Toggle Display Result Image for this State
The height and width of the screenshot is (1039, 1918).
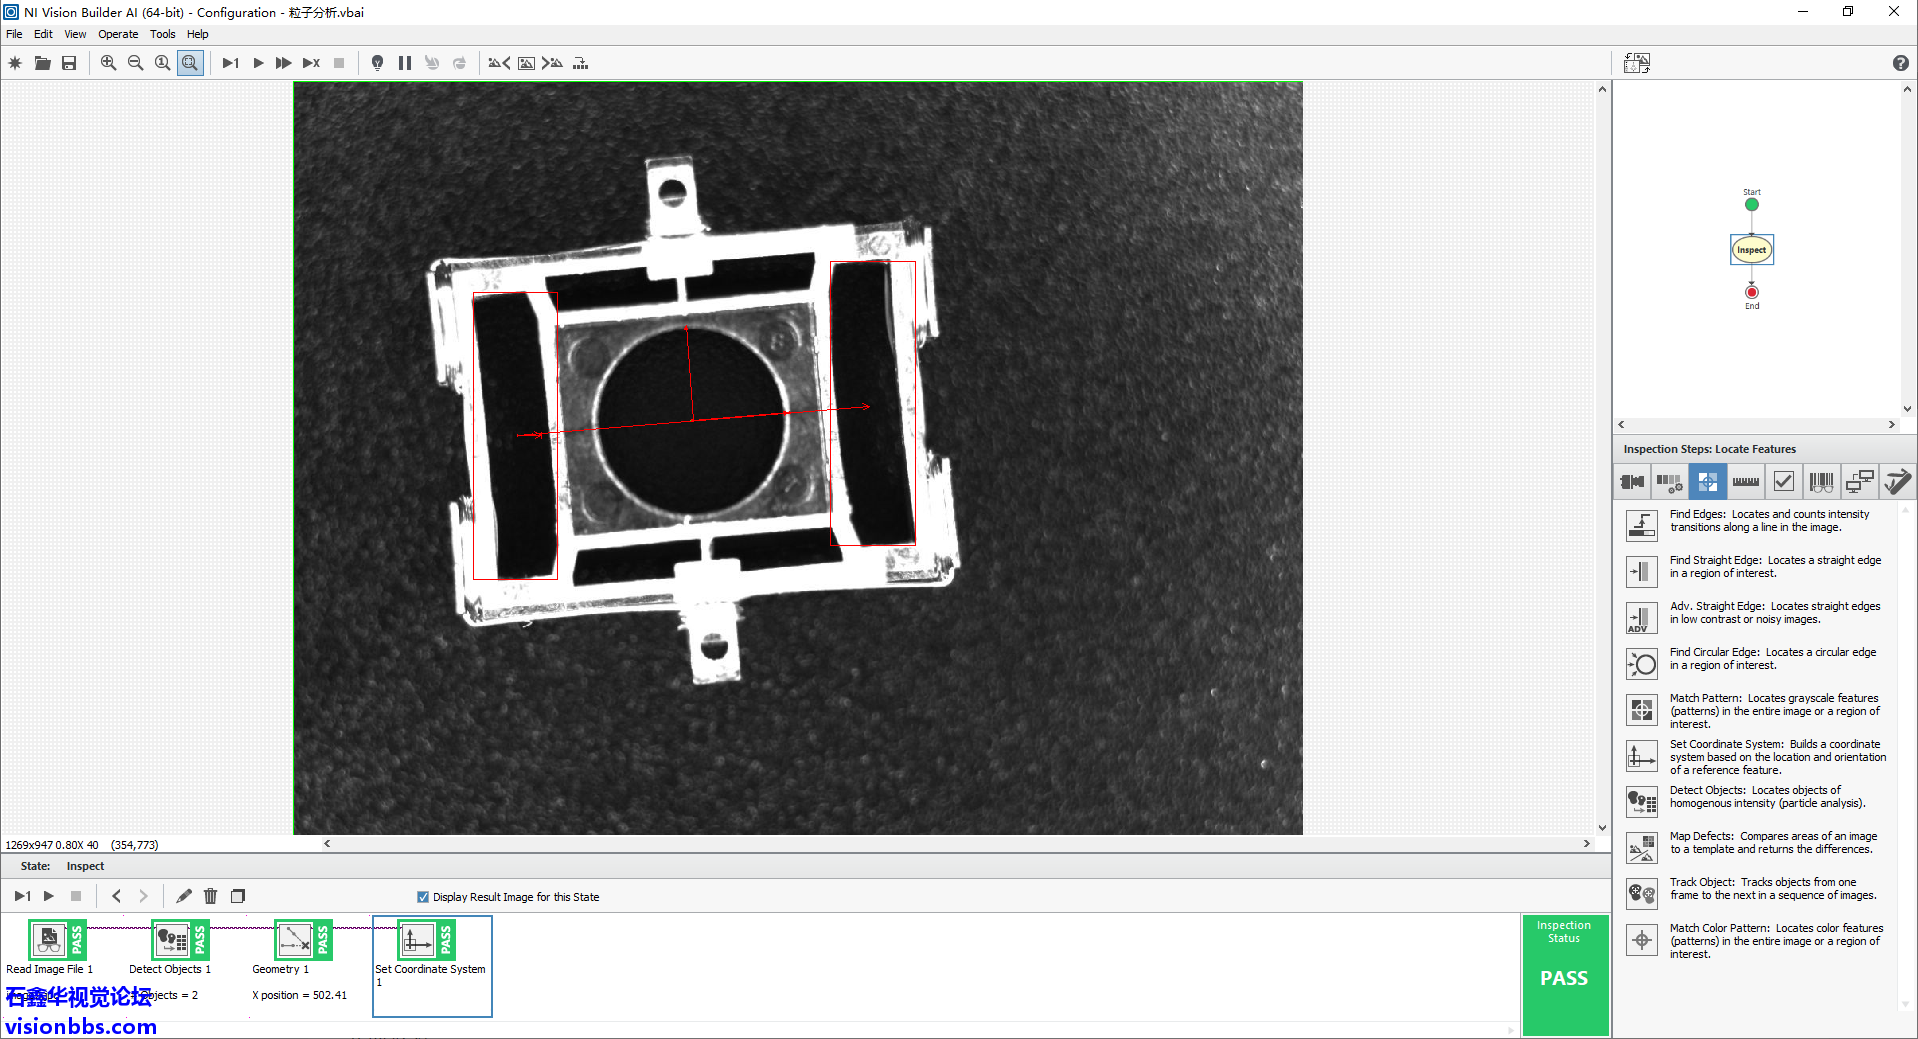(423, 897)
